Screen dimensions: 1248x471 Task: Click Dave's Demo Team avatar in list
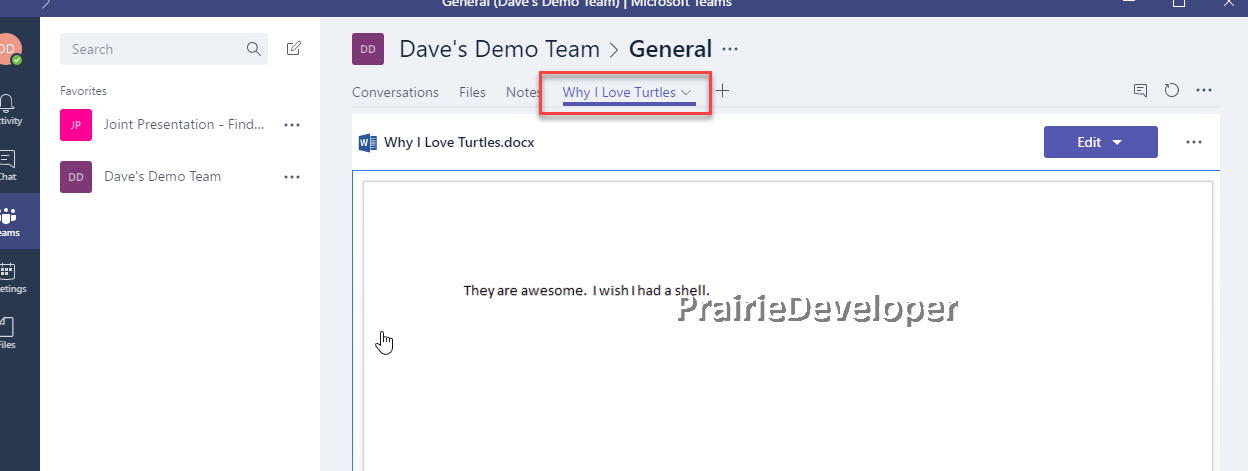76,177
